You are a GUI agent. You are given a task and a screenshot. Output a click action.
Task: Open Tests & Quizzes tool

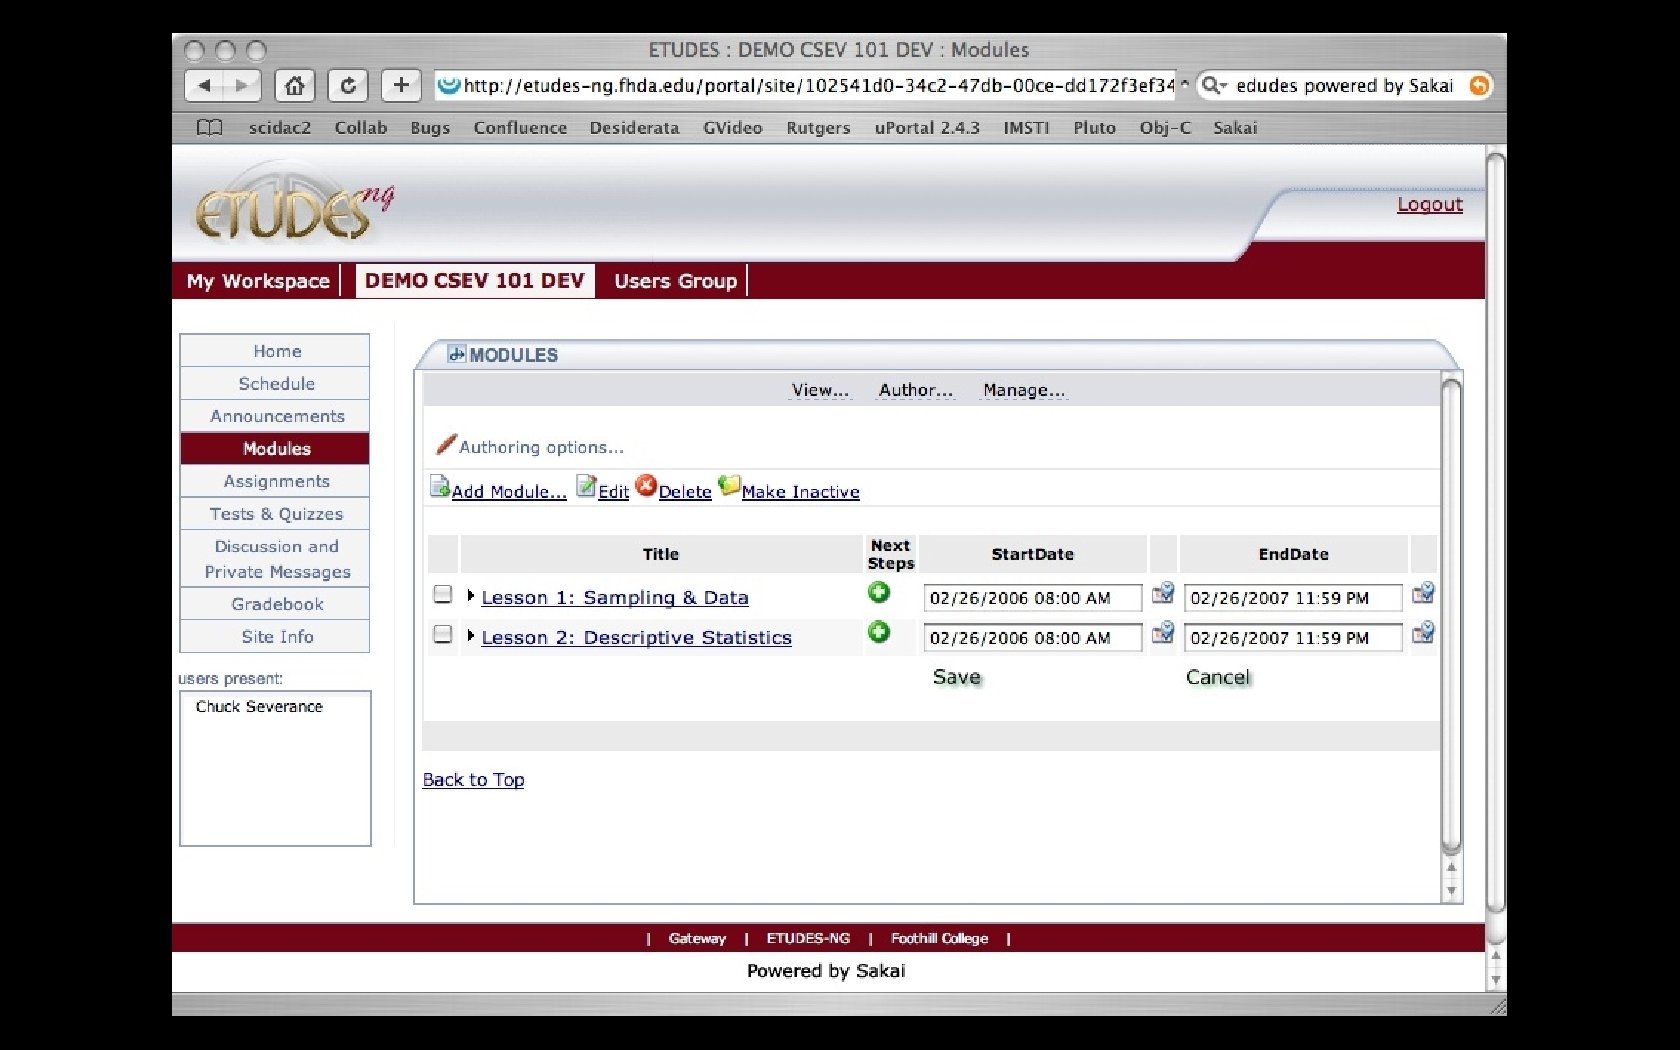coord(275,514)
